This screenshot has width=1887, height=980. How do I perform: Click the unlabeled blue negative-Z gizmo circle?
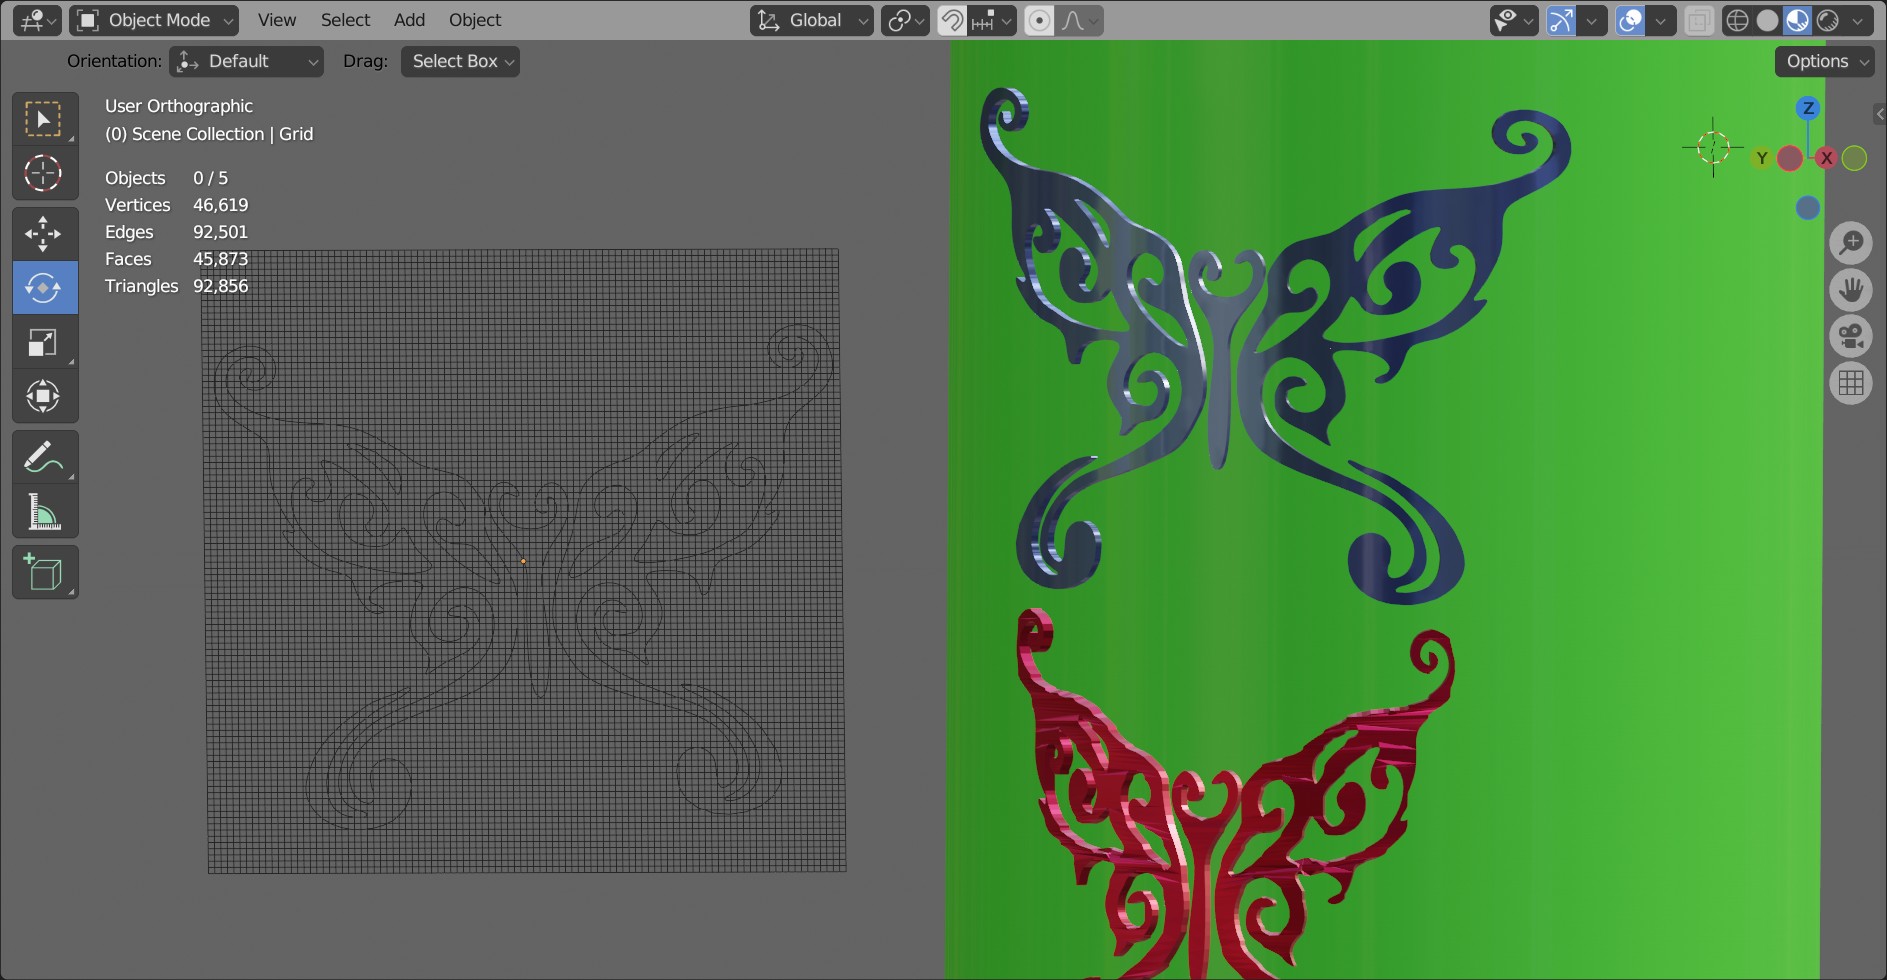[1807, 208]
